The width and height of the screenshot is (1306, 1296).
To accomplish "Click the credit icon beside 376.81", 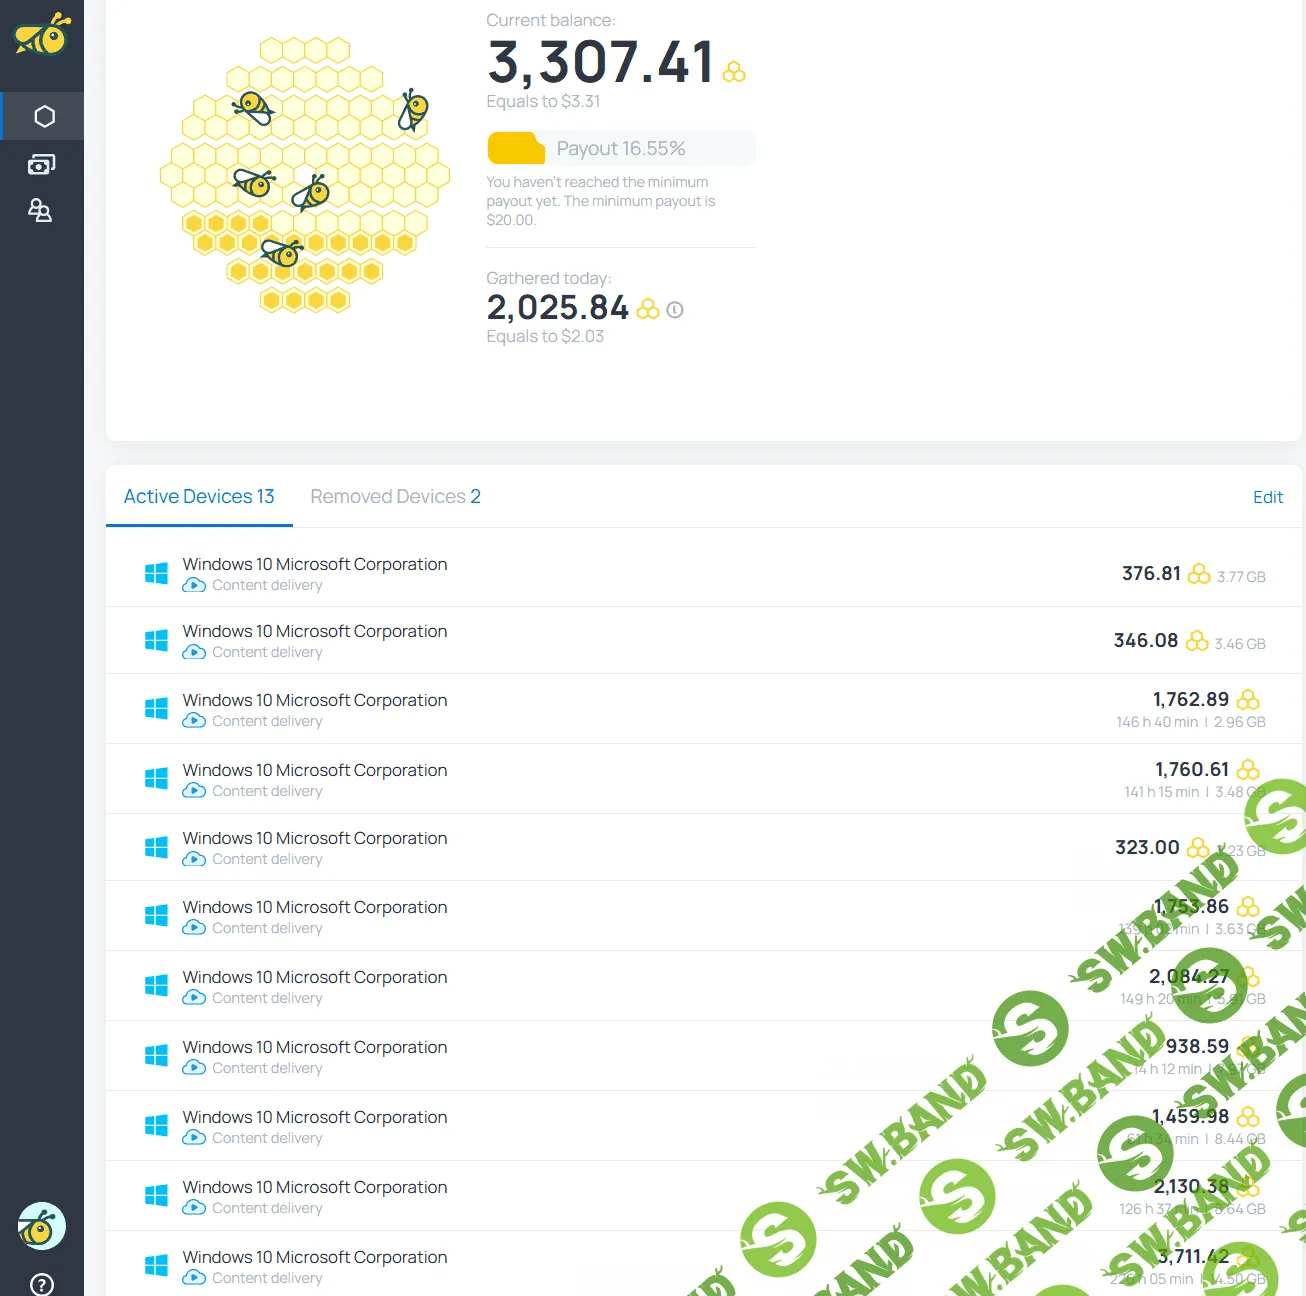I will (x=1198, y=574).
